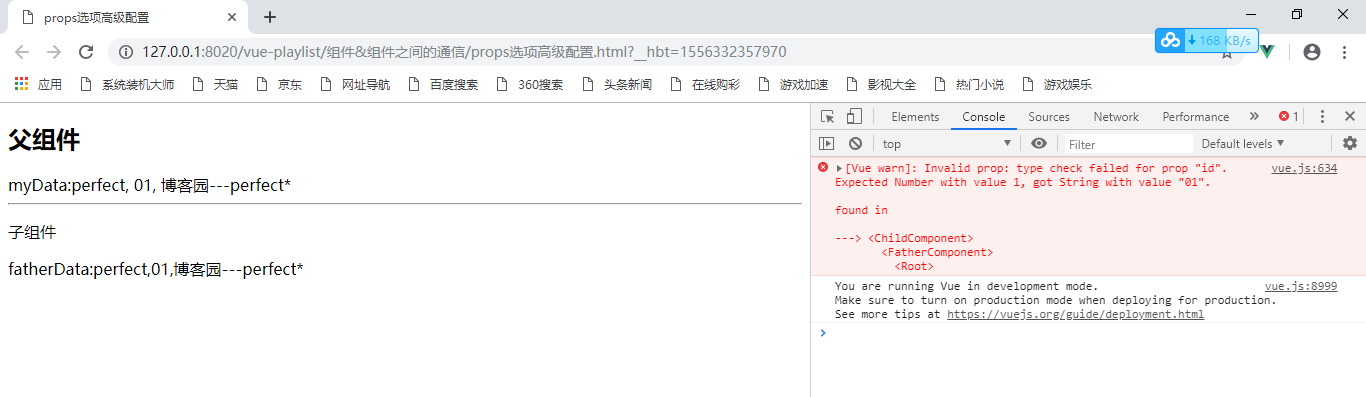1366x397 pixels.
Task: Click the <FatherComponent> trace line
Action: (x=937, y=252)
